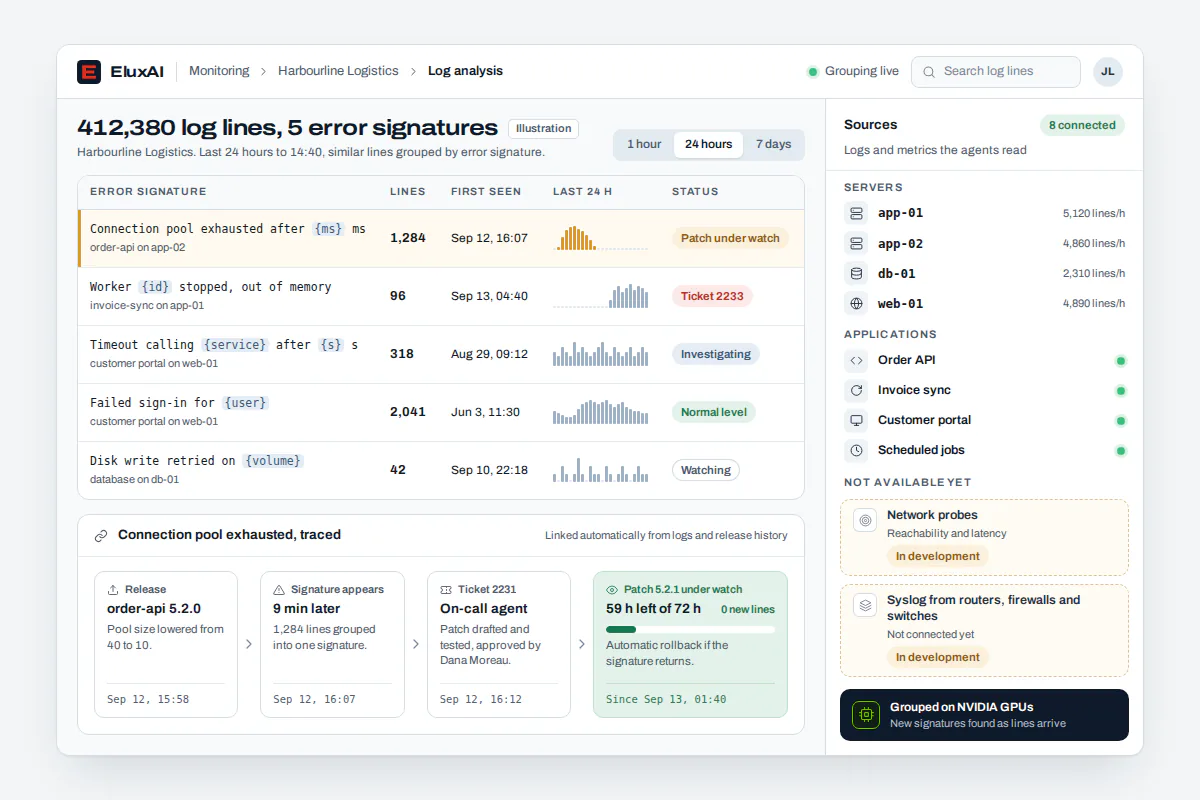Click the Normal level status badge

[714, 412]
